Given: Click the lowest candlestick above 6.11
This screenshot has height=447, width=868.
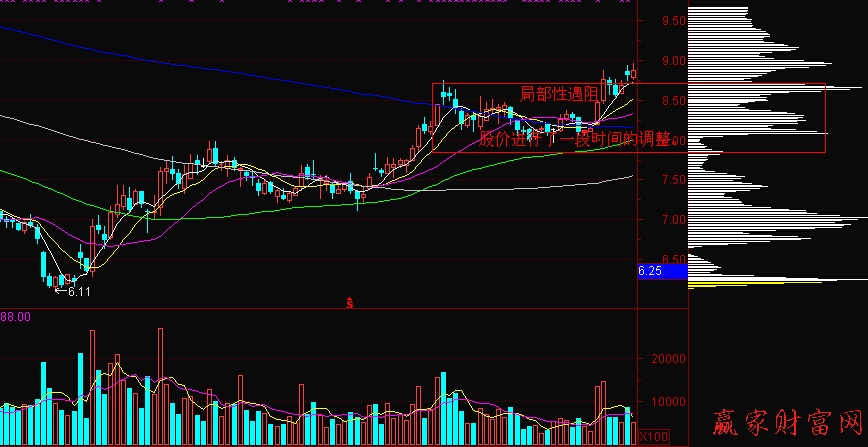Looking at the screenshot, I should tap(52, 281).
